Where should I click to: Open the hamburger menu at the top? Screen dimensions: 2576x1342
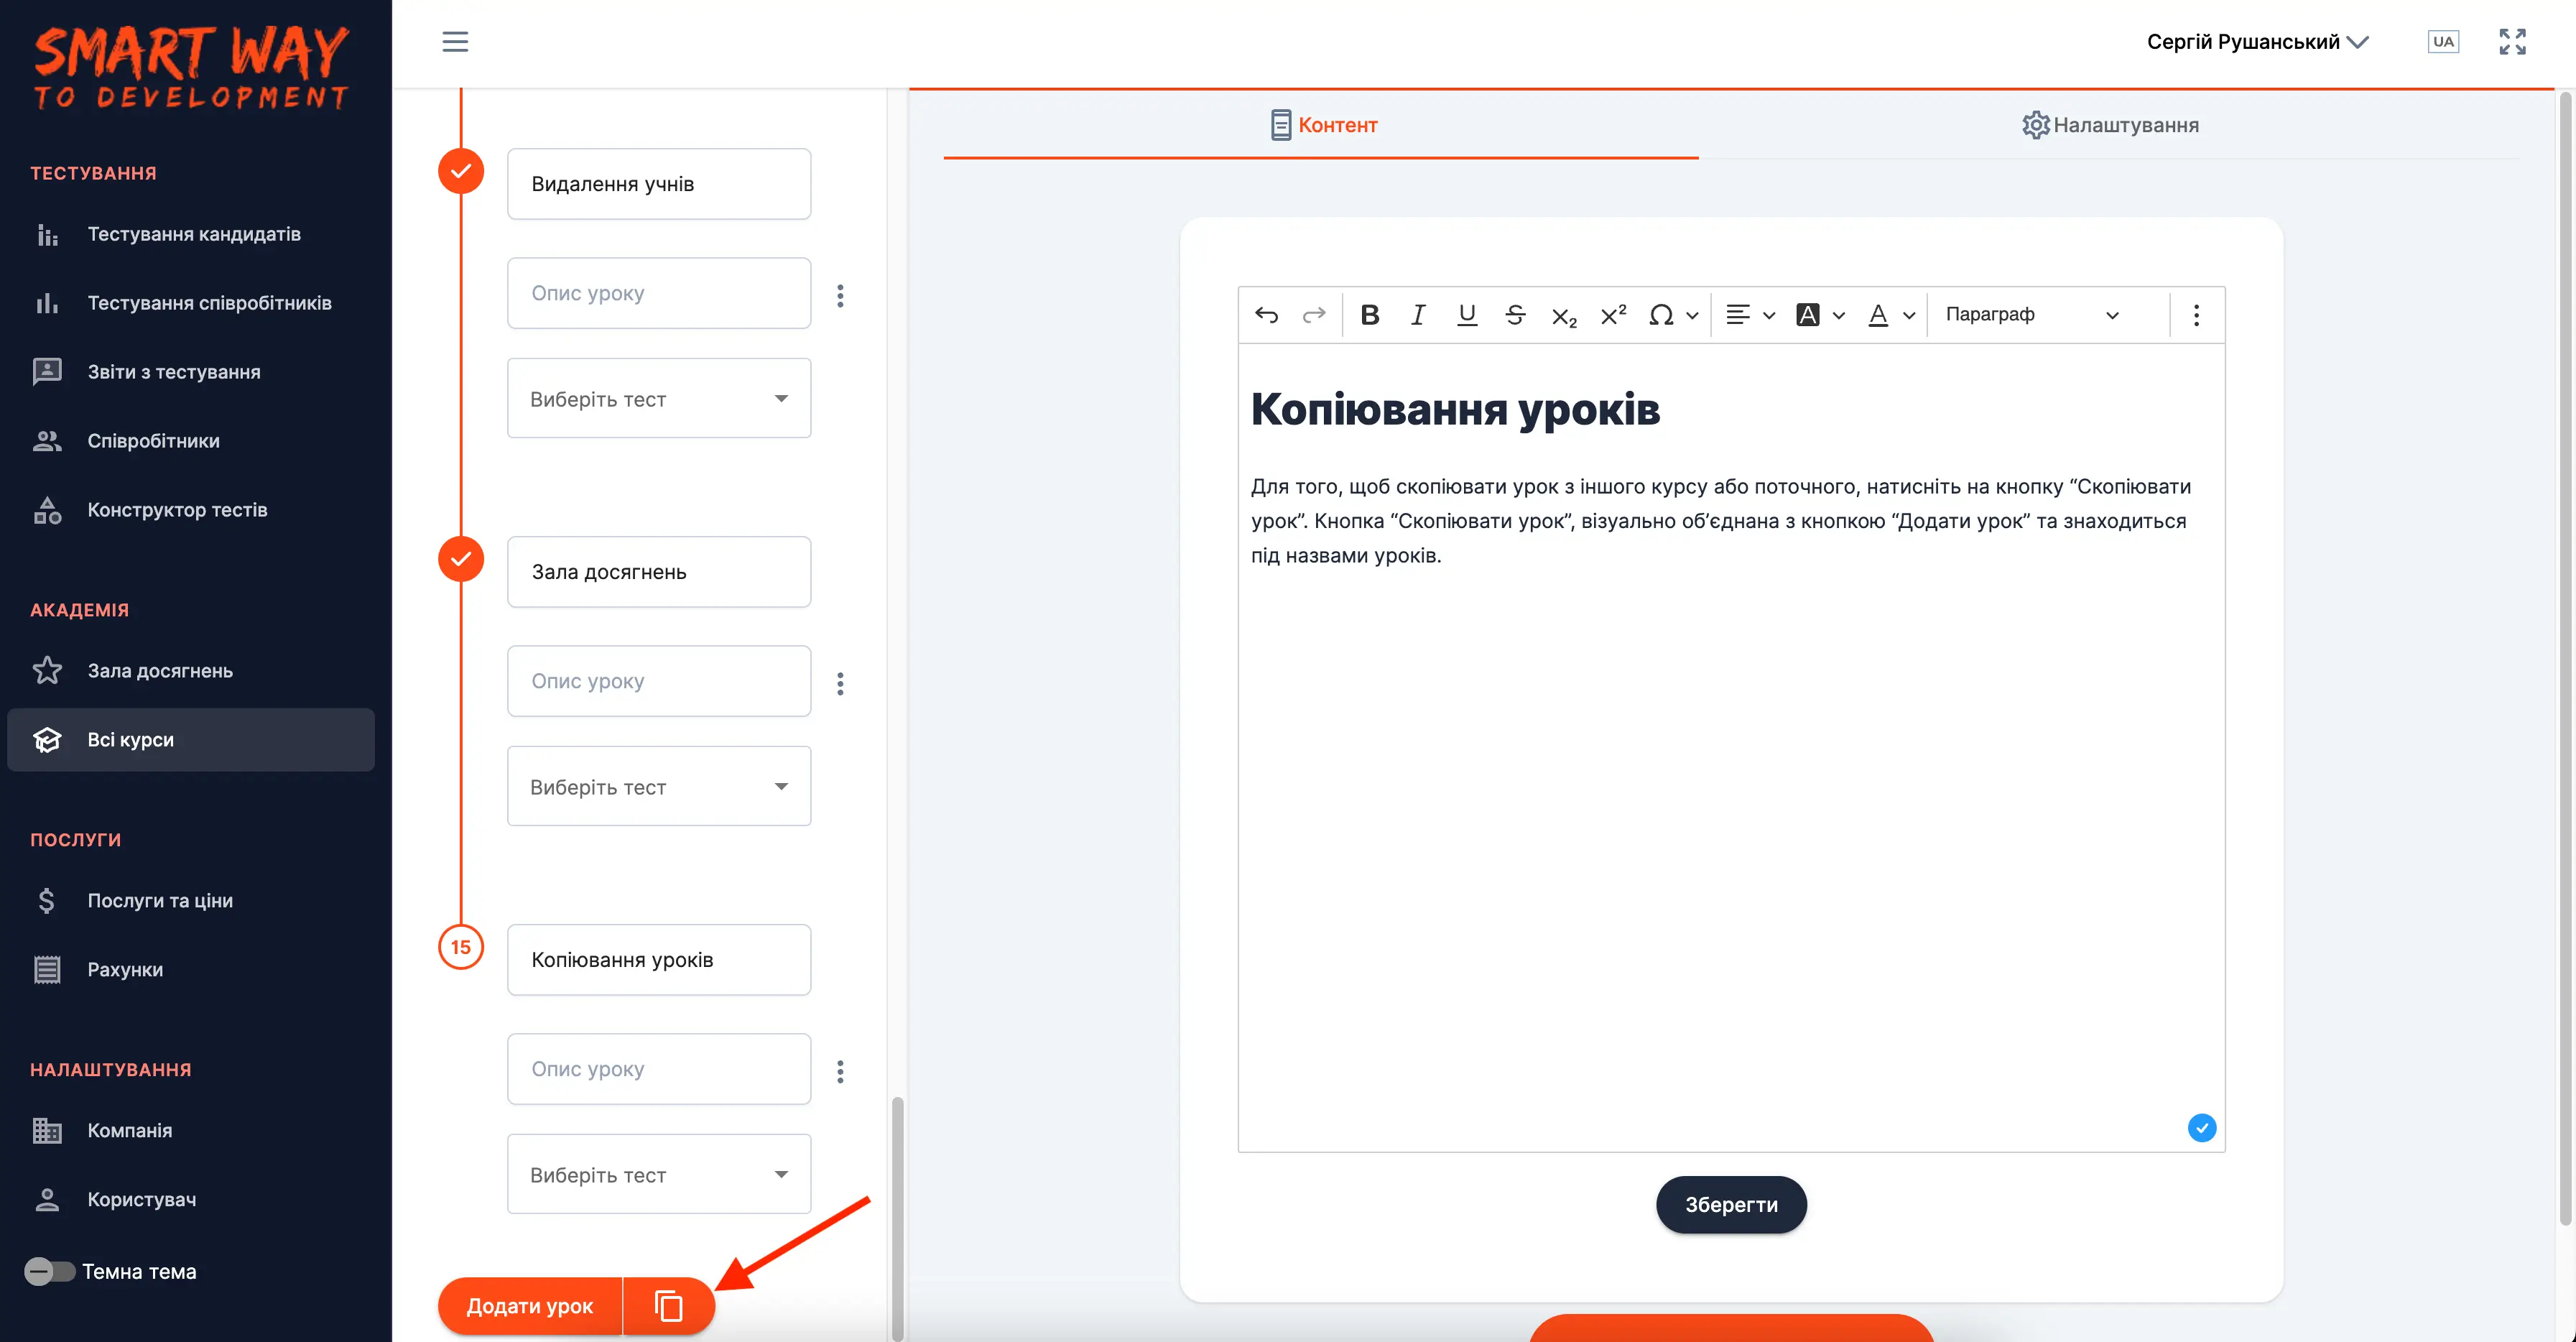(x=455, y=41)
